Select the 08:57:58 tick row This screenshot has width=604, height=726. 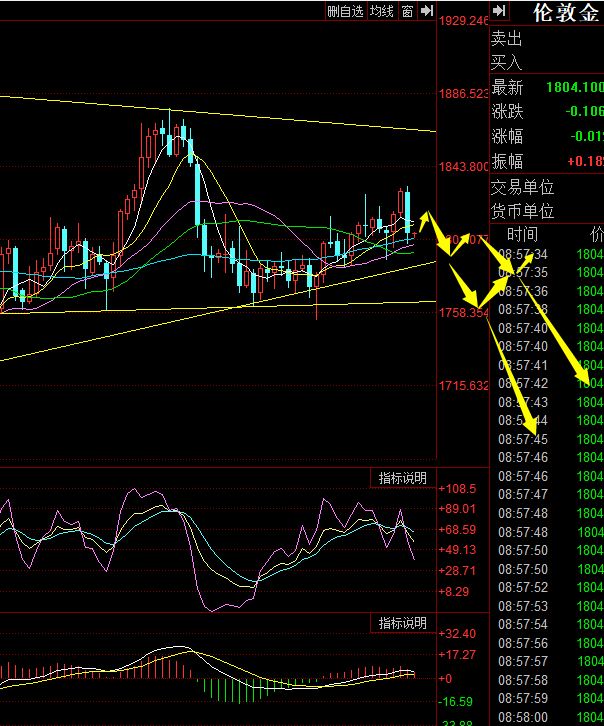click(547, 680)
